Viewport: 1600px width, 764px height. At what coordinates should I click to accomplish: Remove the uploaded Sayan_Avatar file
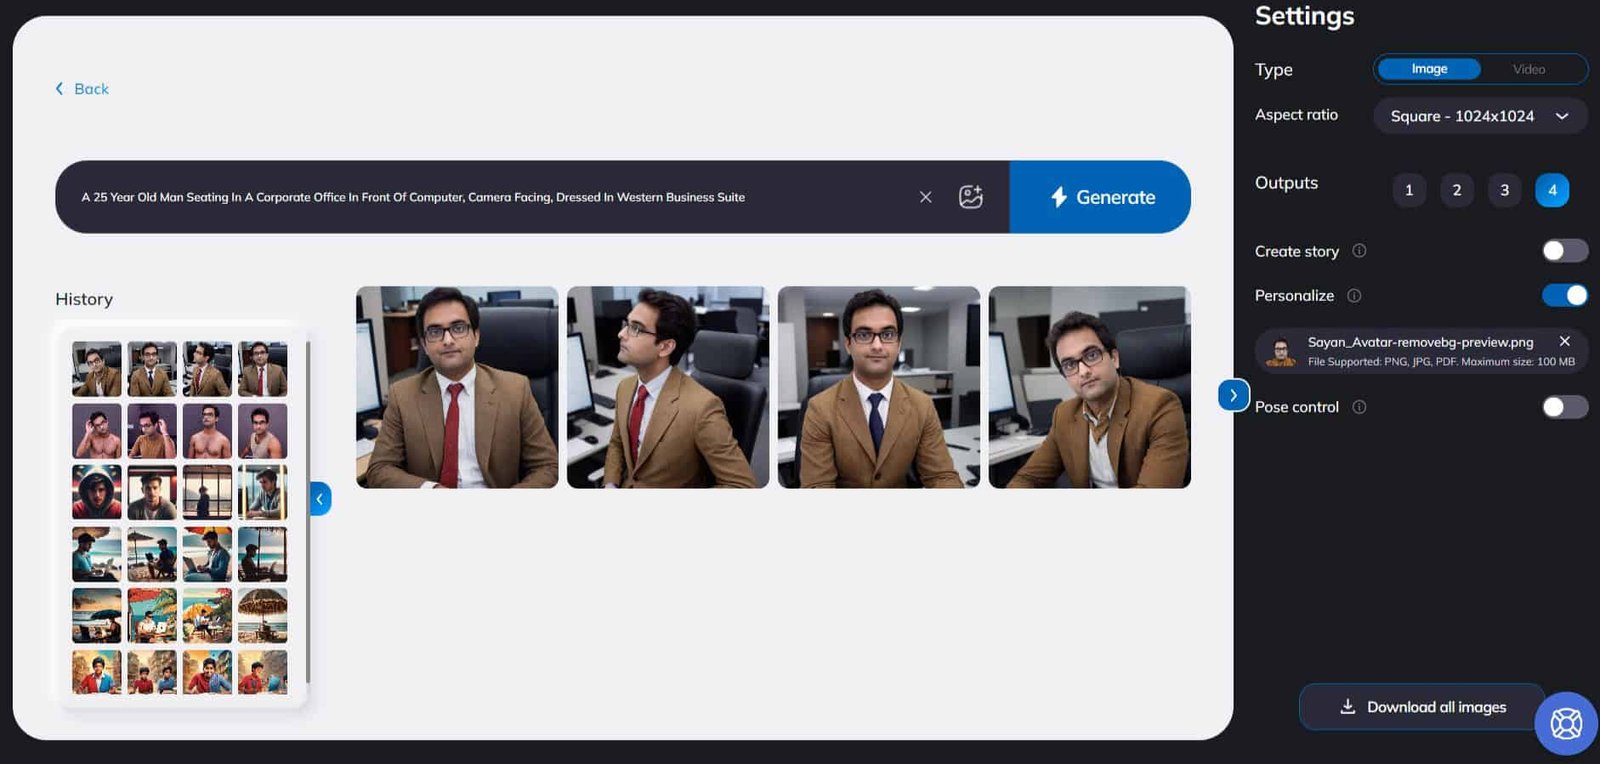pyautogui.click(x=1565, y=341)
